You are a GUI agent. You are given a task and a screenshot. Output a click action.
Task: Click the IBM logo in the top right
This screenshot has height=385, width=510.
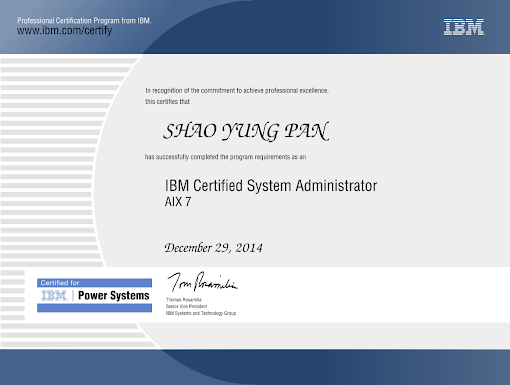(464, 27)
